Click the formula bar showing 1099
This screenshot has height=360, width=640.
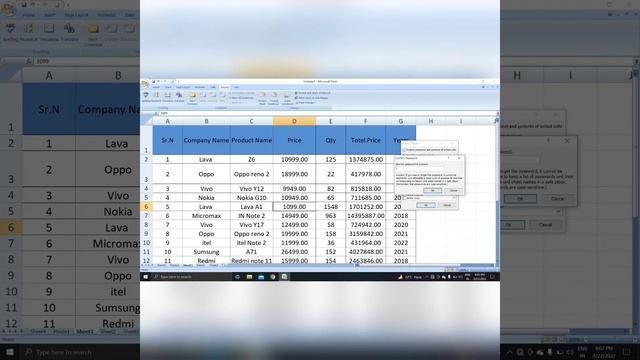[327, 113]
